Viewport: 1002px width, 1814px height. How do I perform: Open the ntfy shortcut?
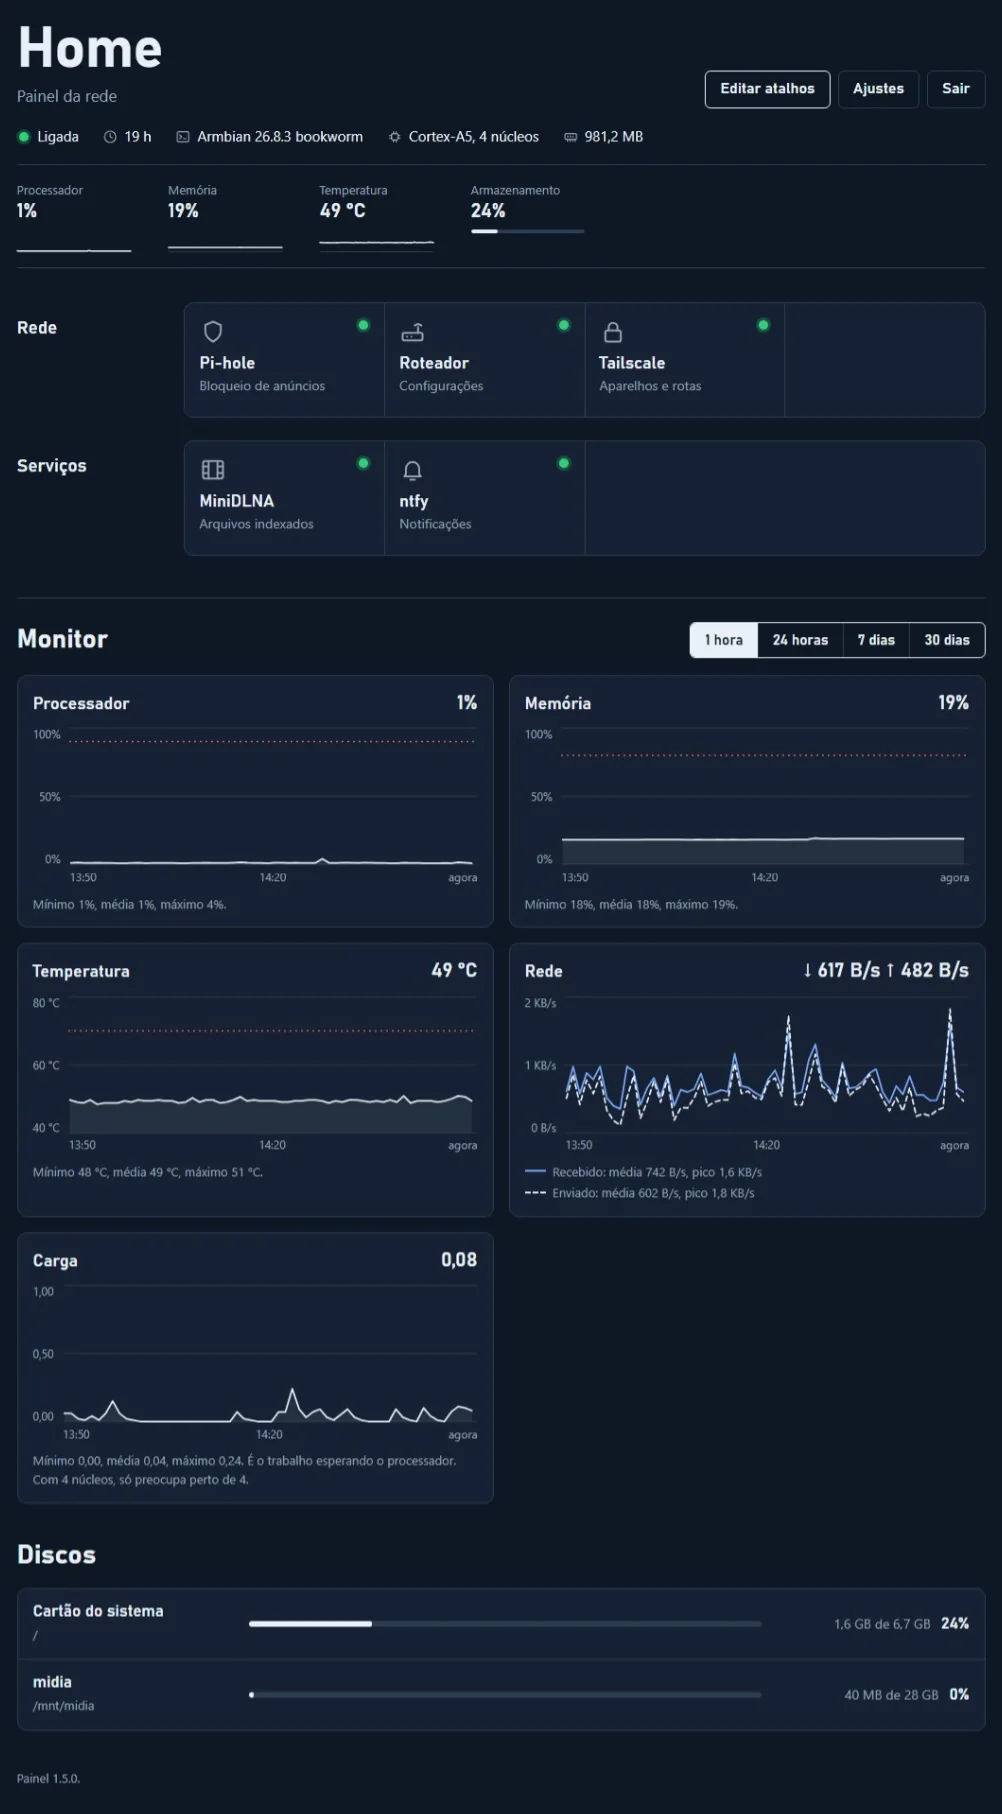point(484,498)
